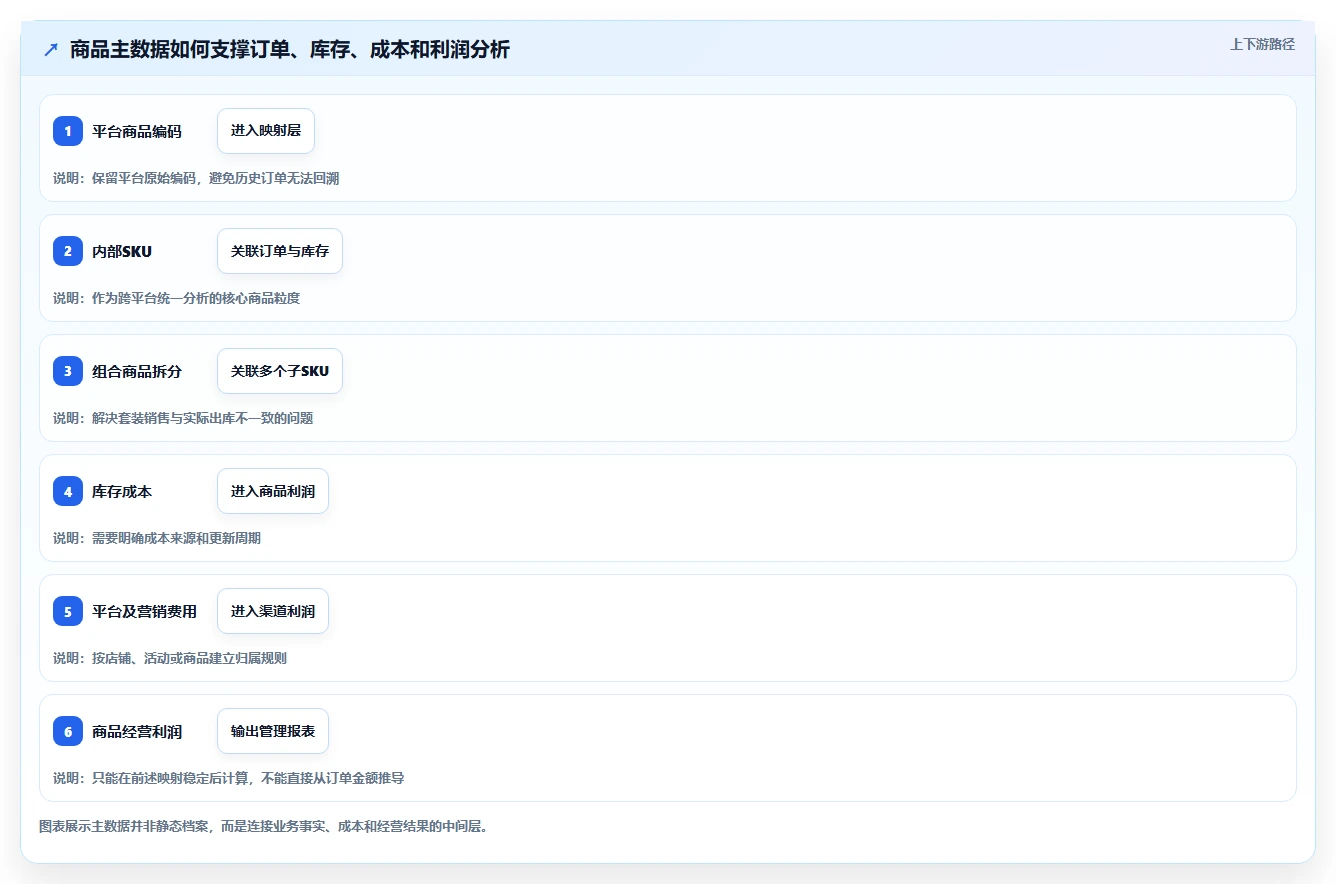Click the number 5 step badge
This screenshot has width=1336, height=884.
(68, 611)
